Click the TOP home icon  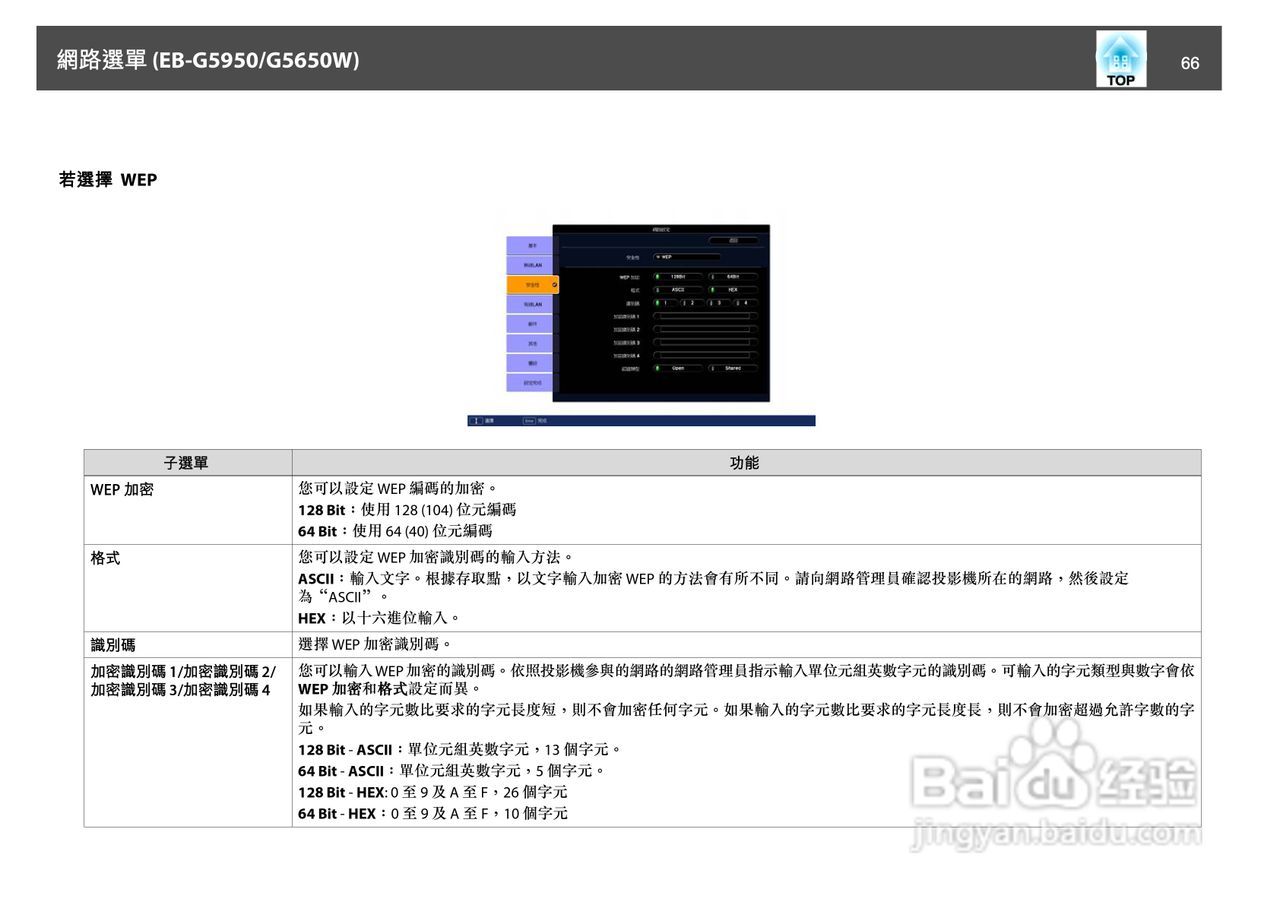pyautogui.click(x=1121, y=58)
